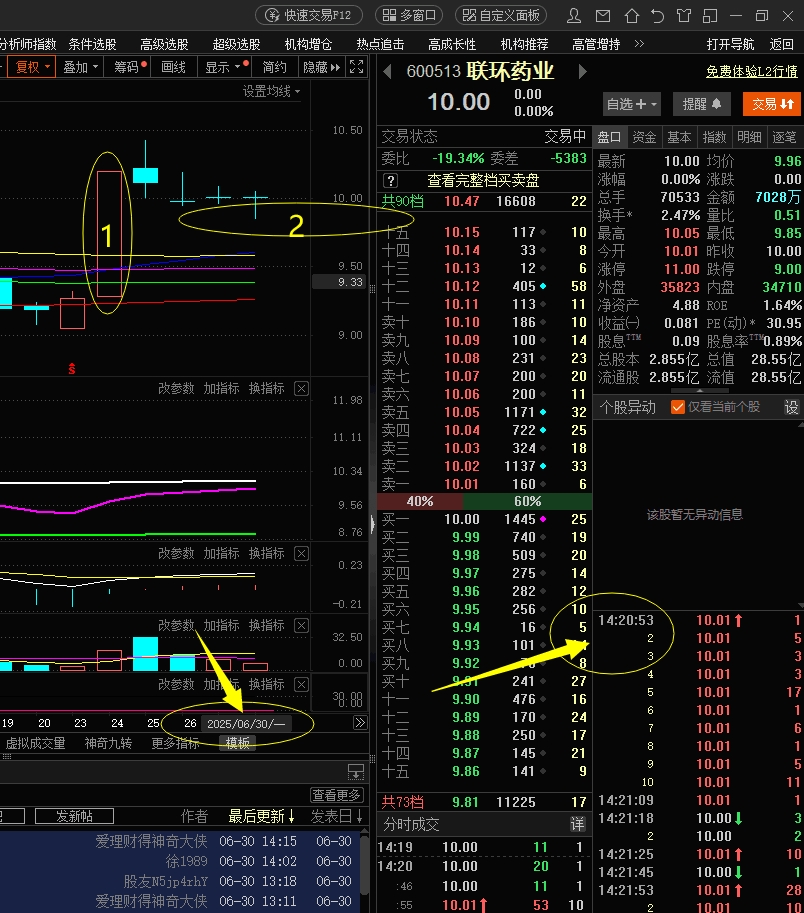Show next stock with right triangle

[x=582, y=72]
